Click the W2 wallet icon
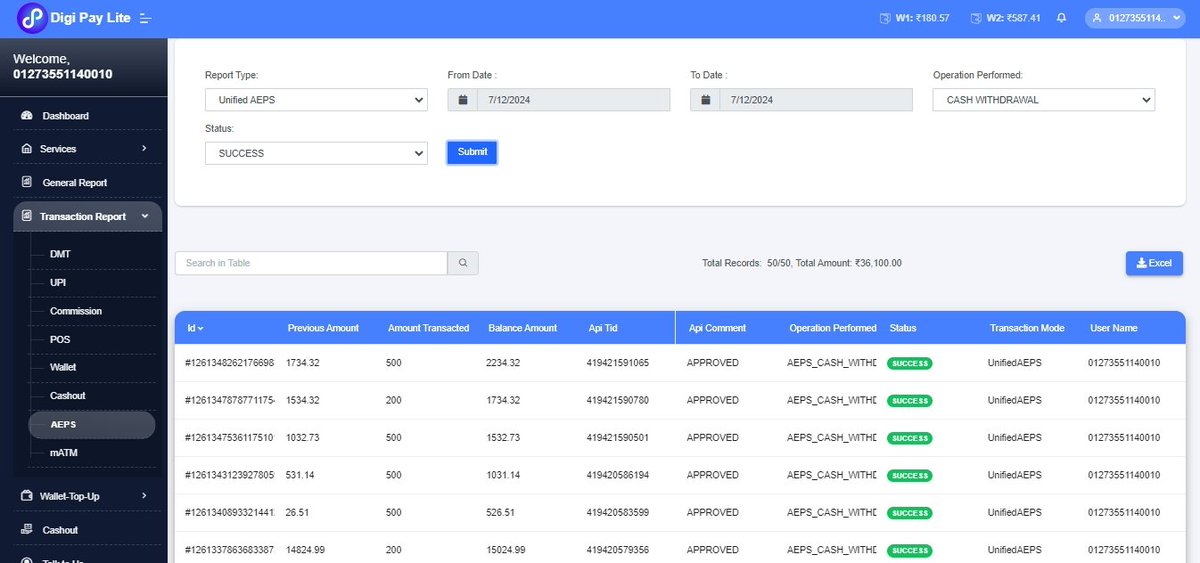 pos(975,18)
